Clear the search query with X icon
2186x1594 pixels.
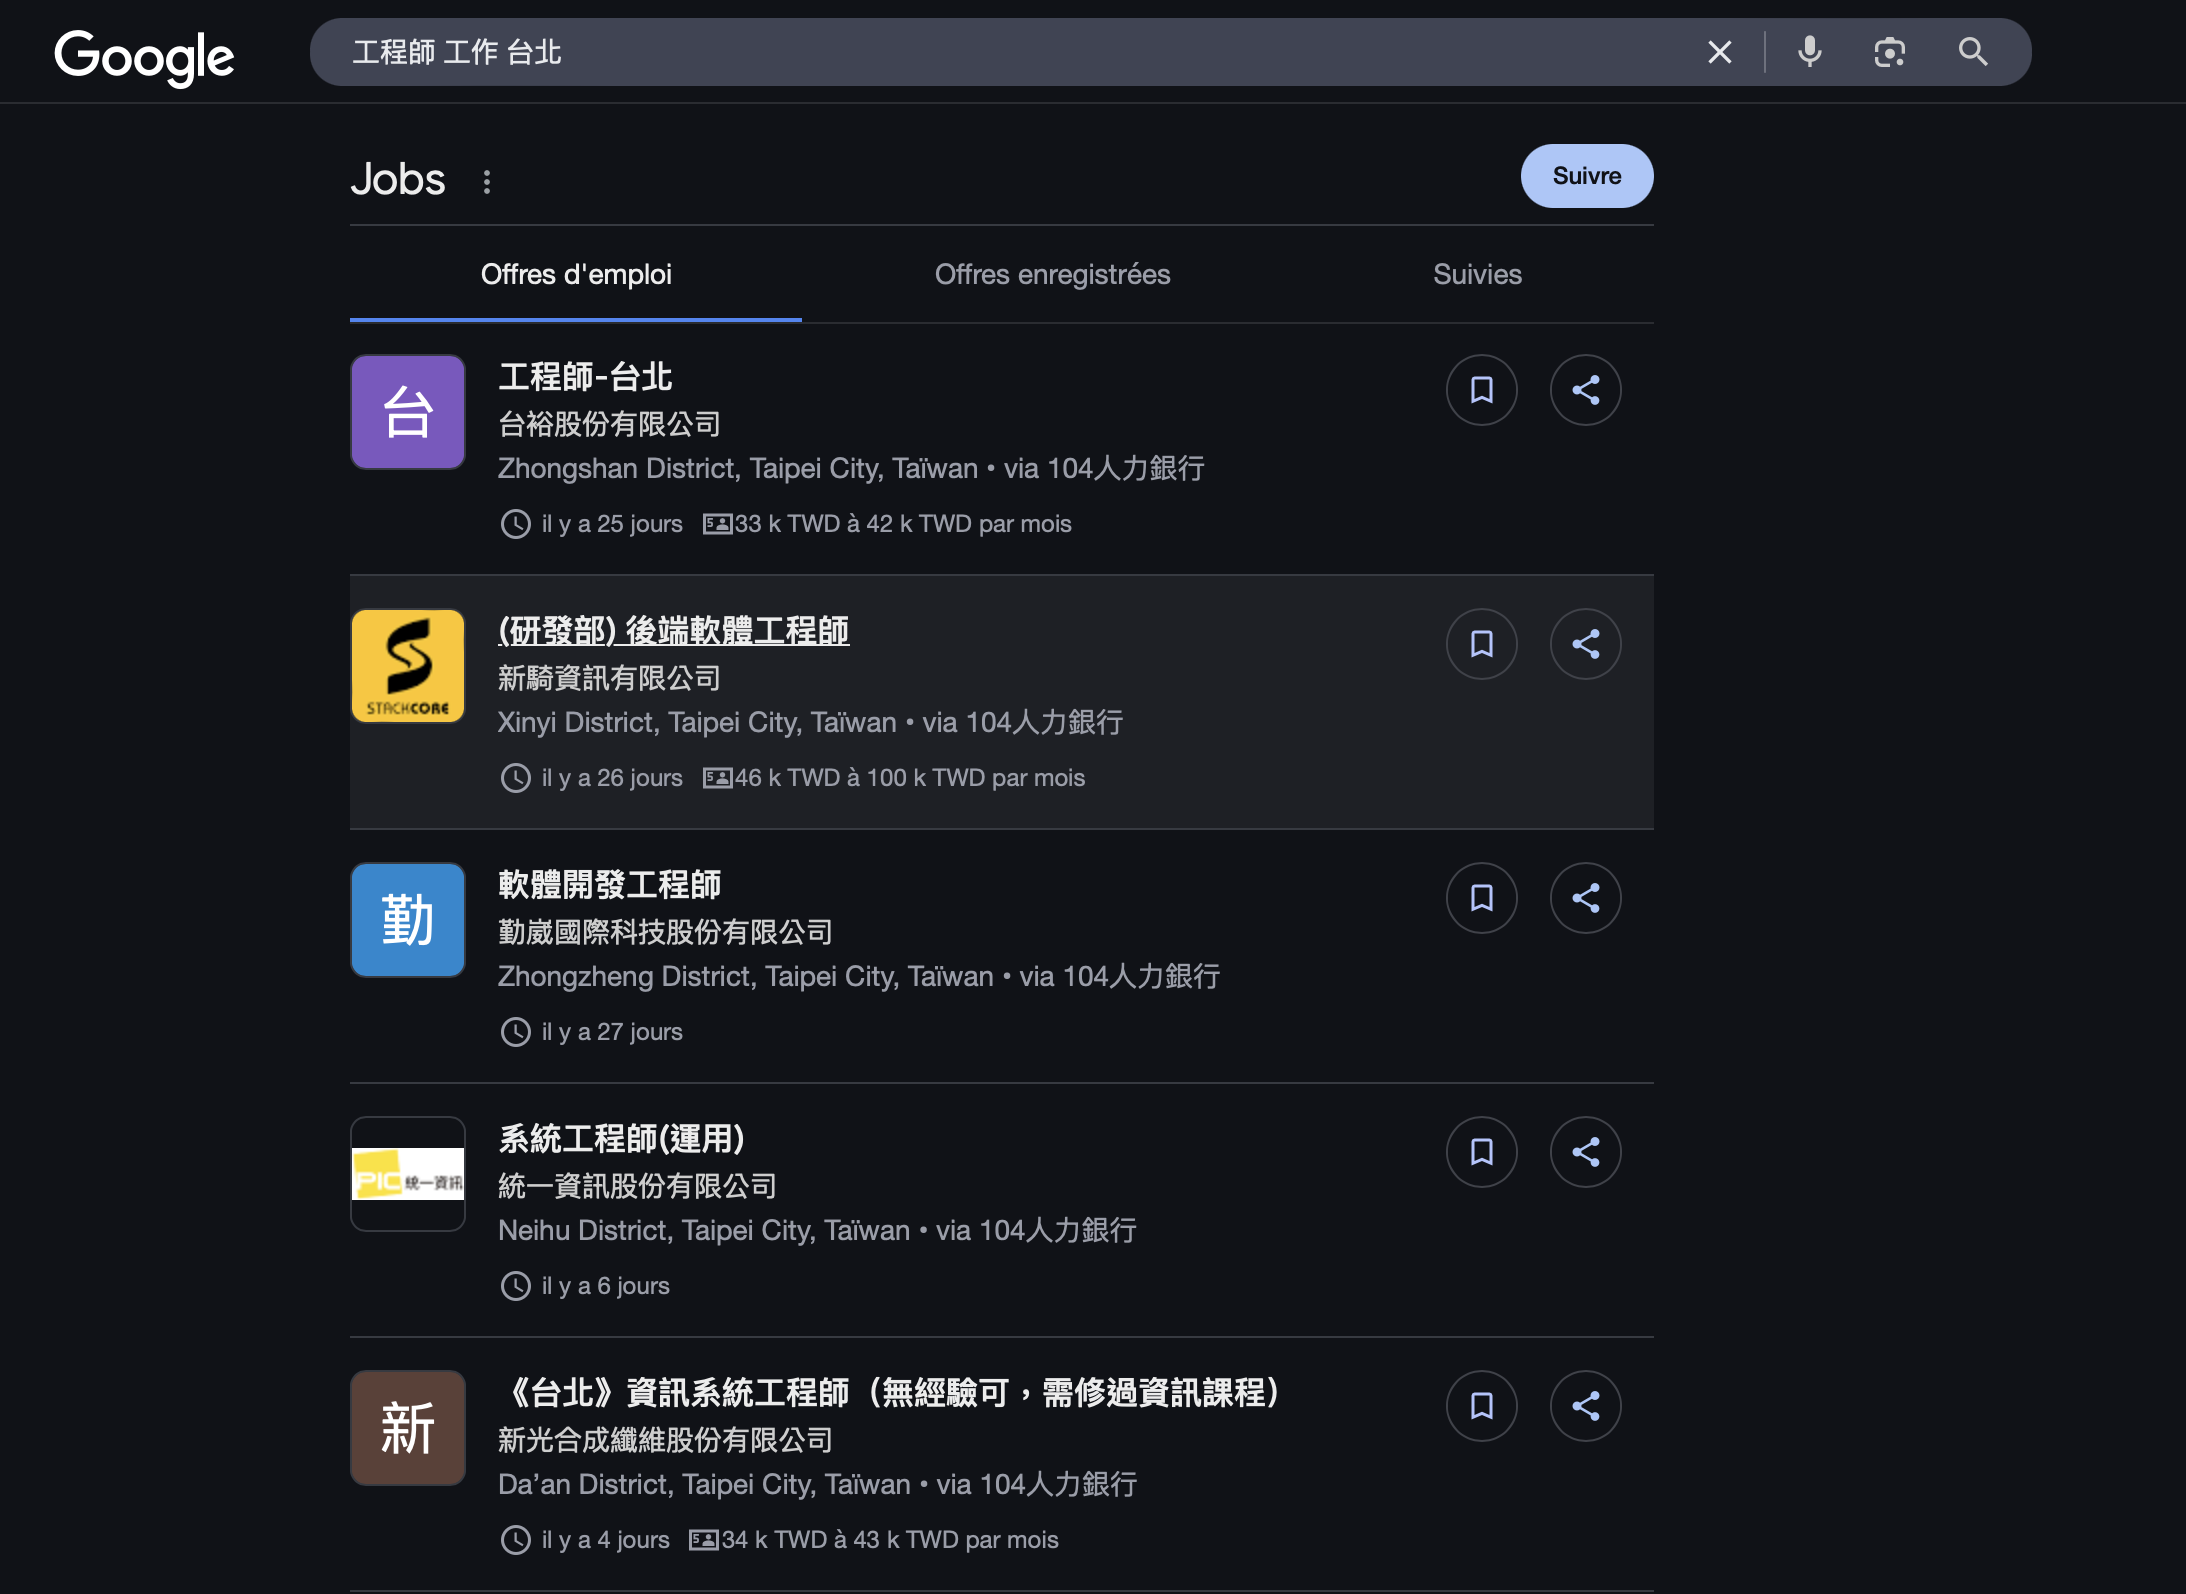[x=1719, y=52]
